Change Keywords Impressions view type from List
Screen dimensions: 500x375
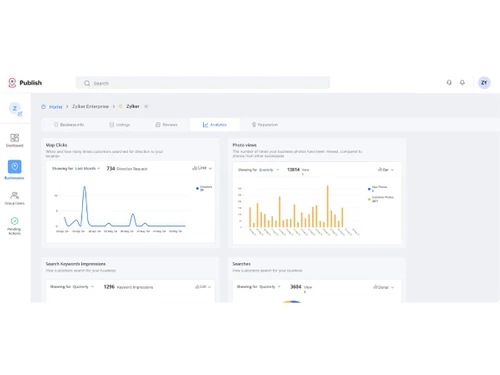pos(203,287)
